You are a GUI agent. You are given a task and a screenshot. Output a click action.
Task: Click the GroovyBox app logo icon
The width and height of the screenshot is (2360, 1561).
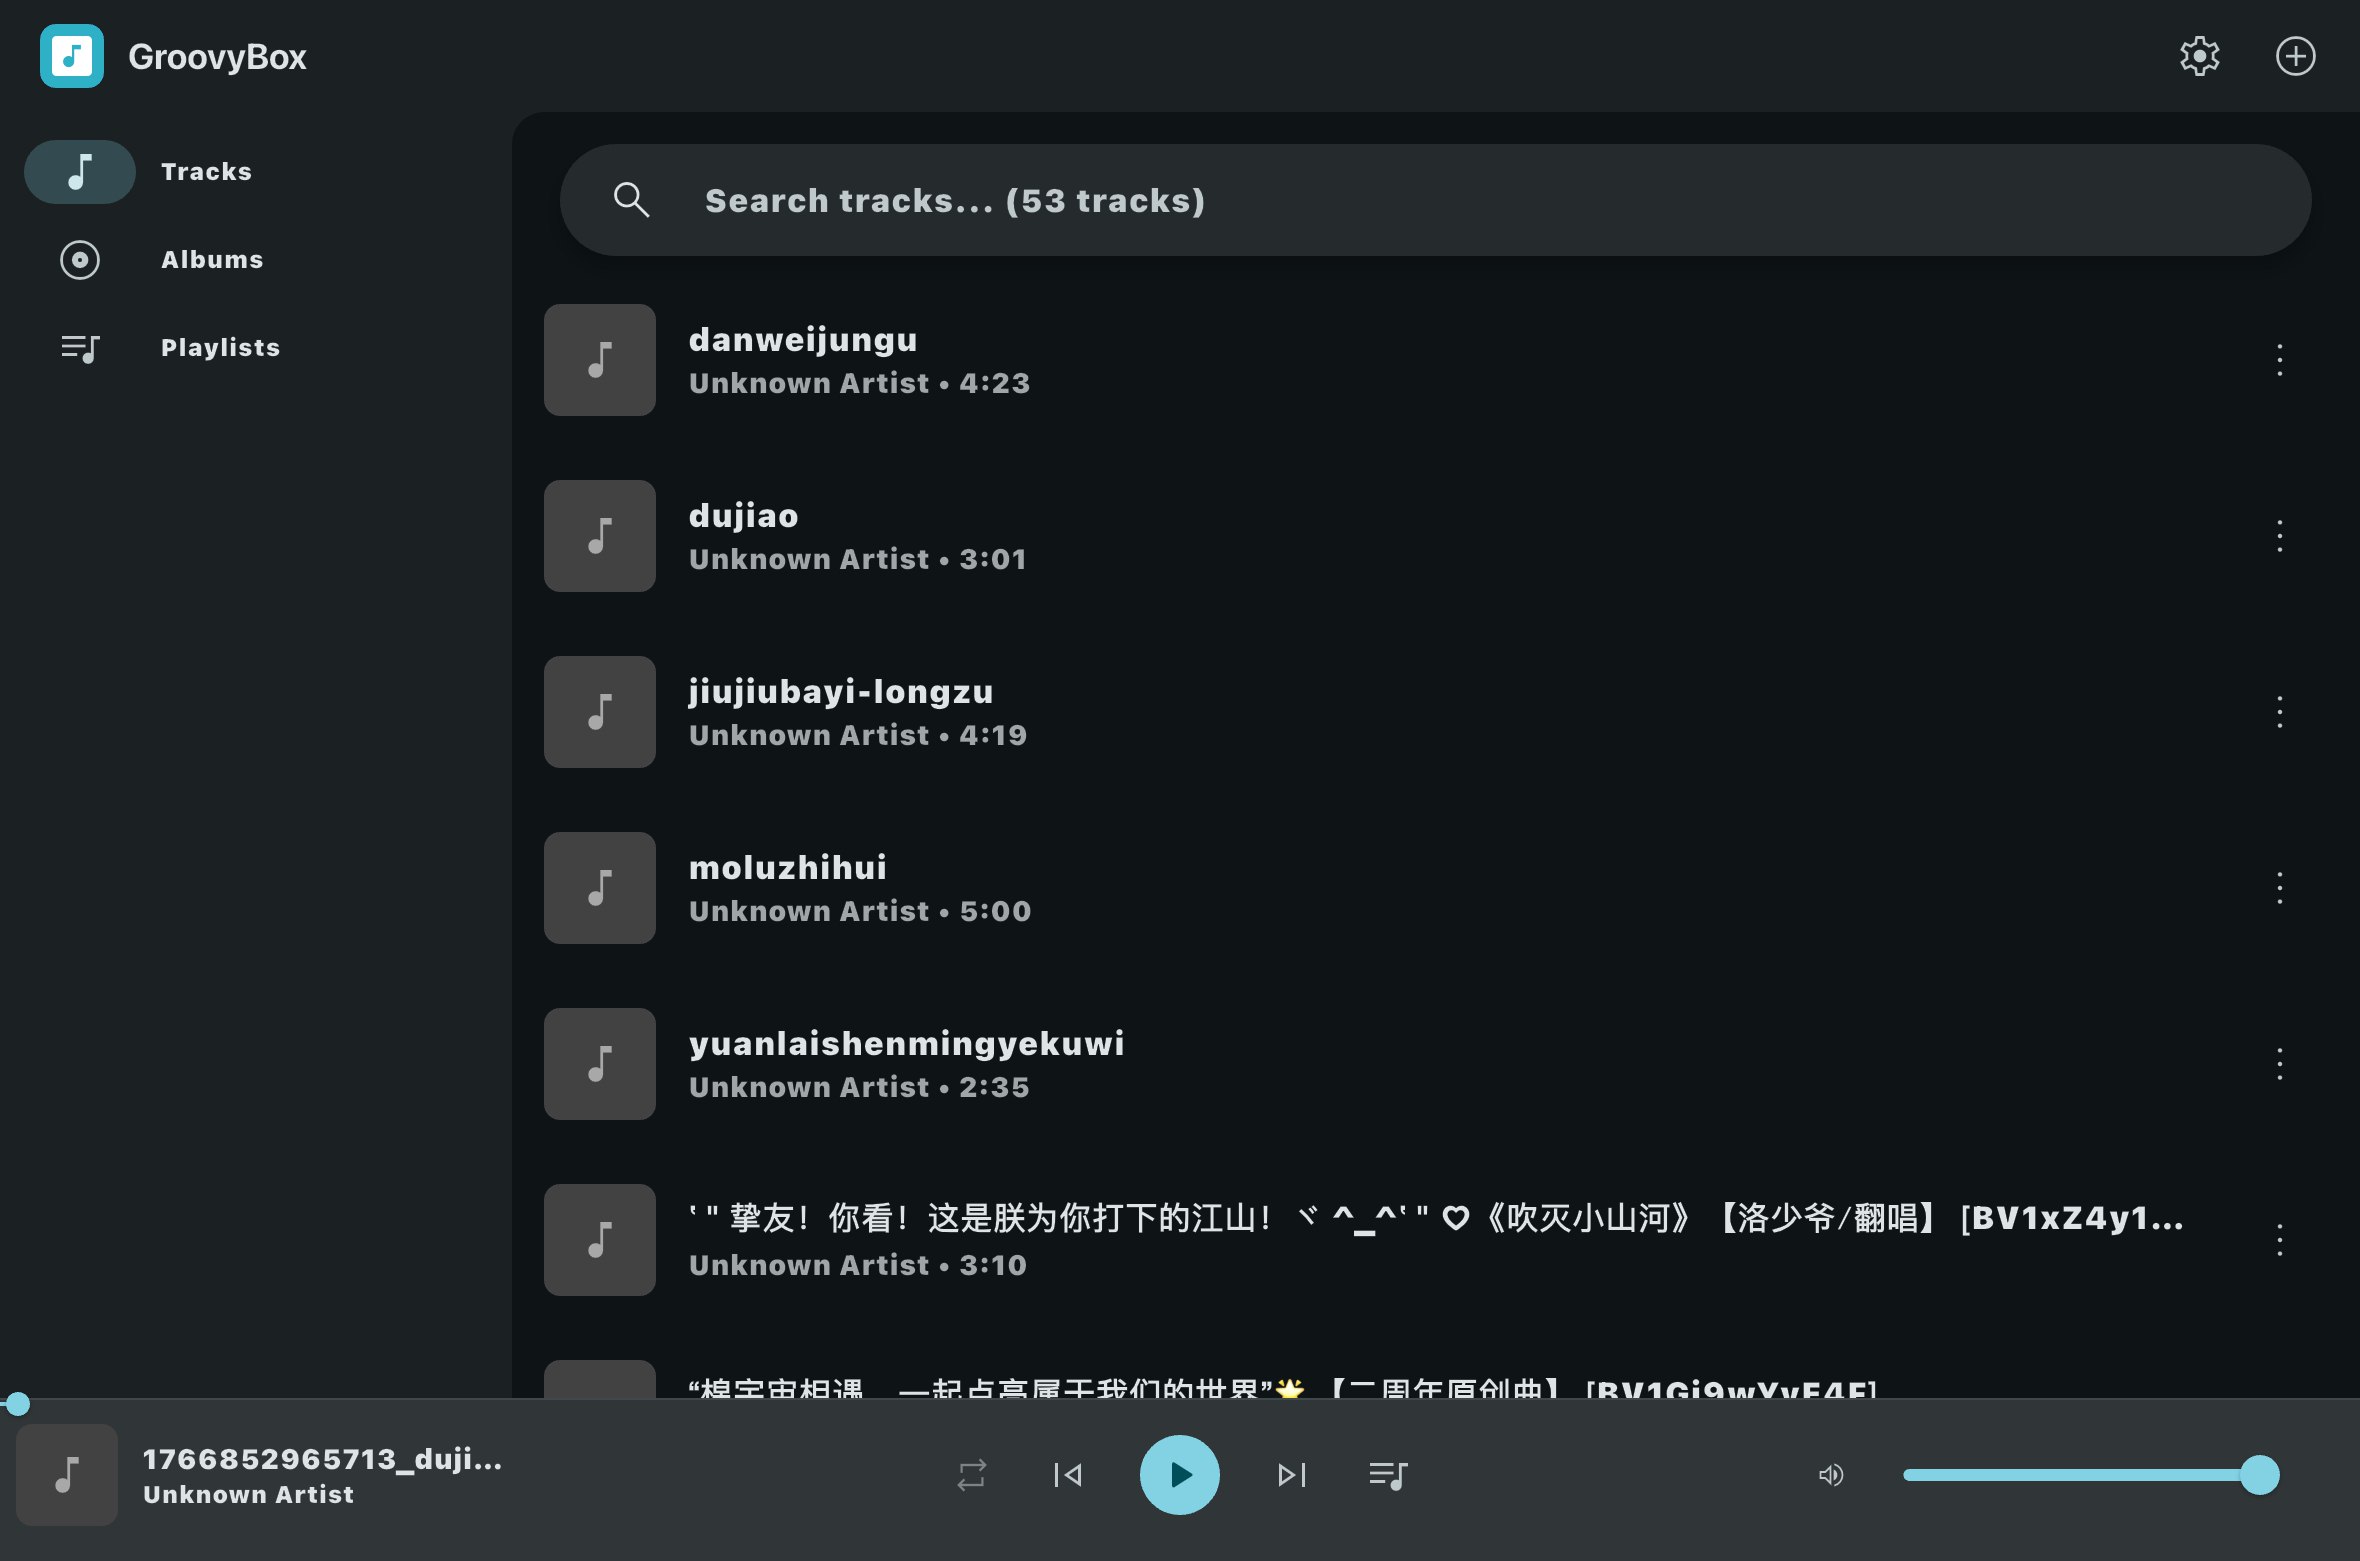coord(71,56)
